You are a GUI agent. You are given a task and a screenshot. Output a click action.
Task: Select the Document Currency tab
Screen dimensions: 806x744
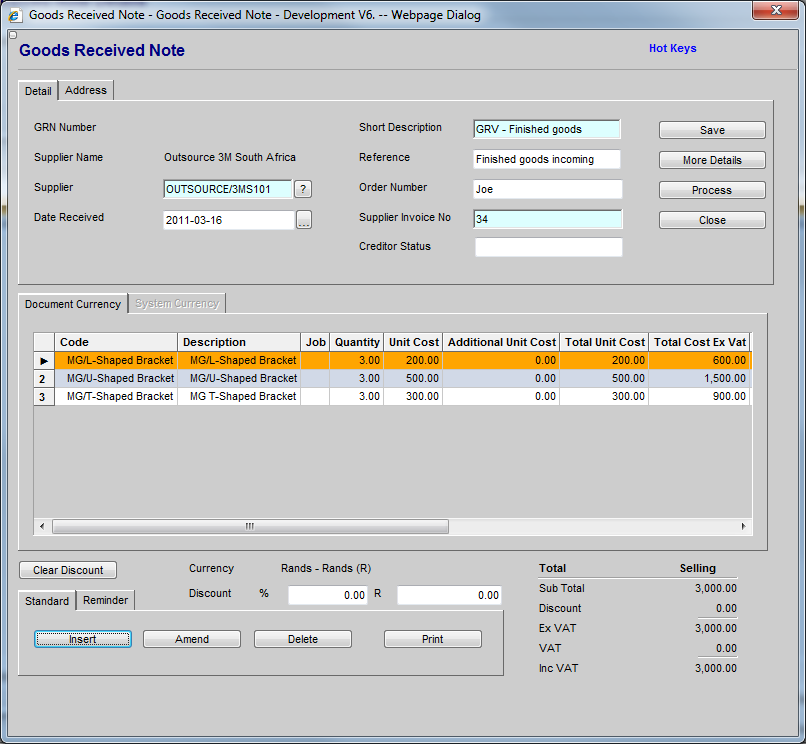point(73,304)
